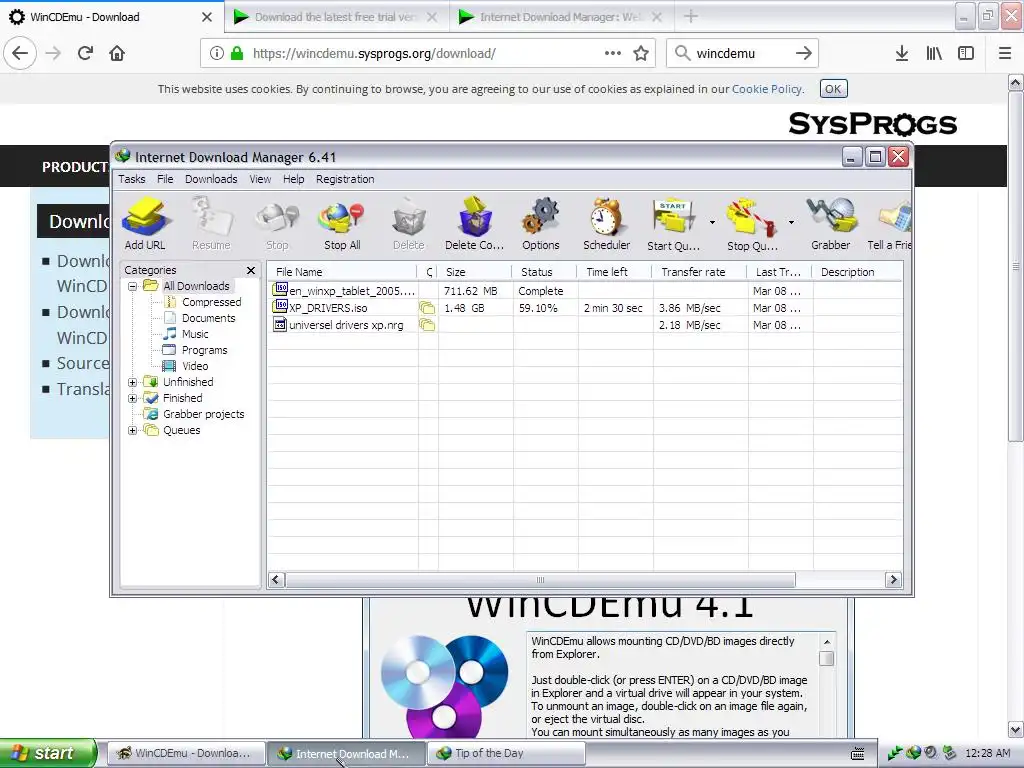
Task: Expand the Finished category node
Action: [x=133, y=398]
